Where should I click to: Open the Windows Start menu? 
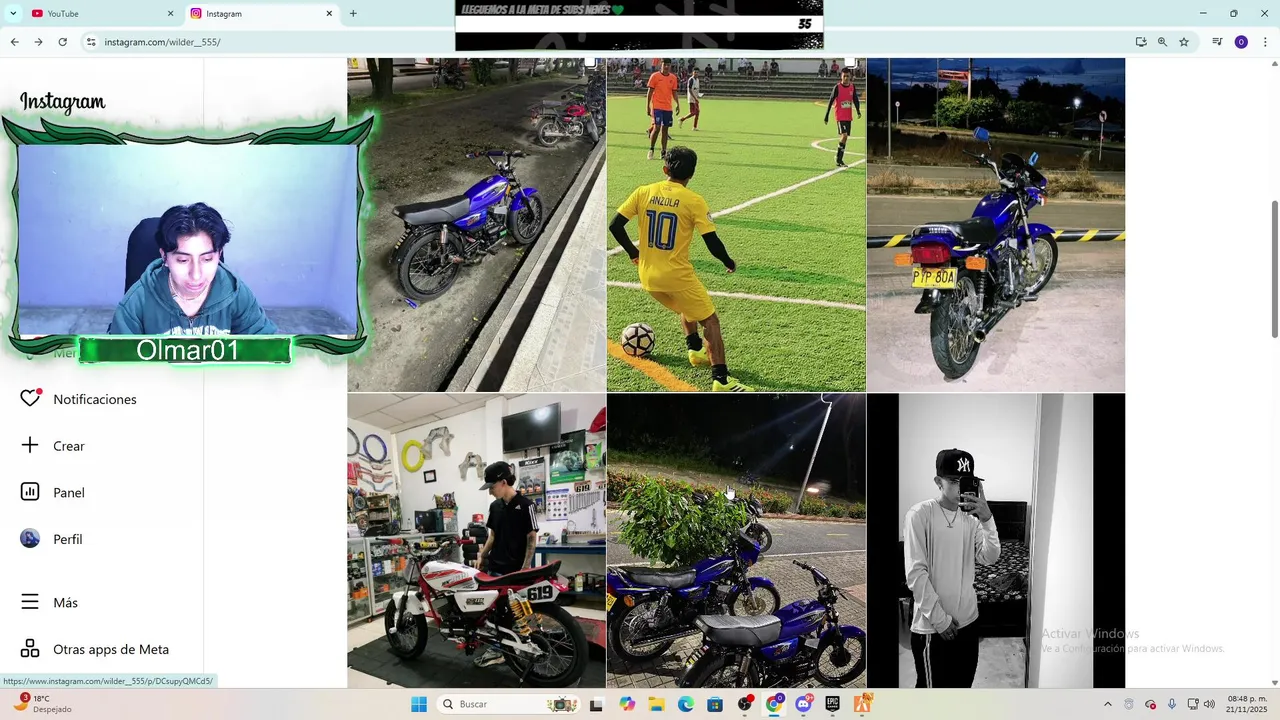419,704
